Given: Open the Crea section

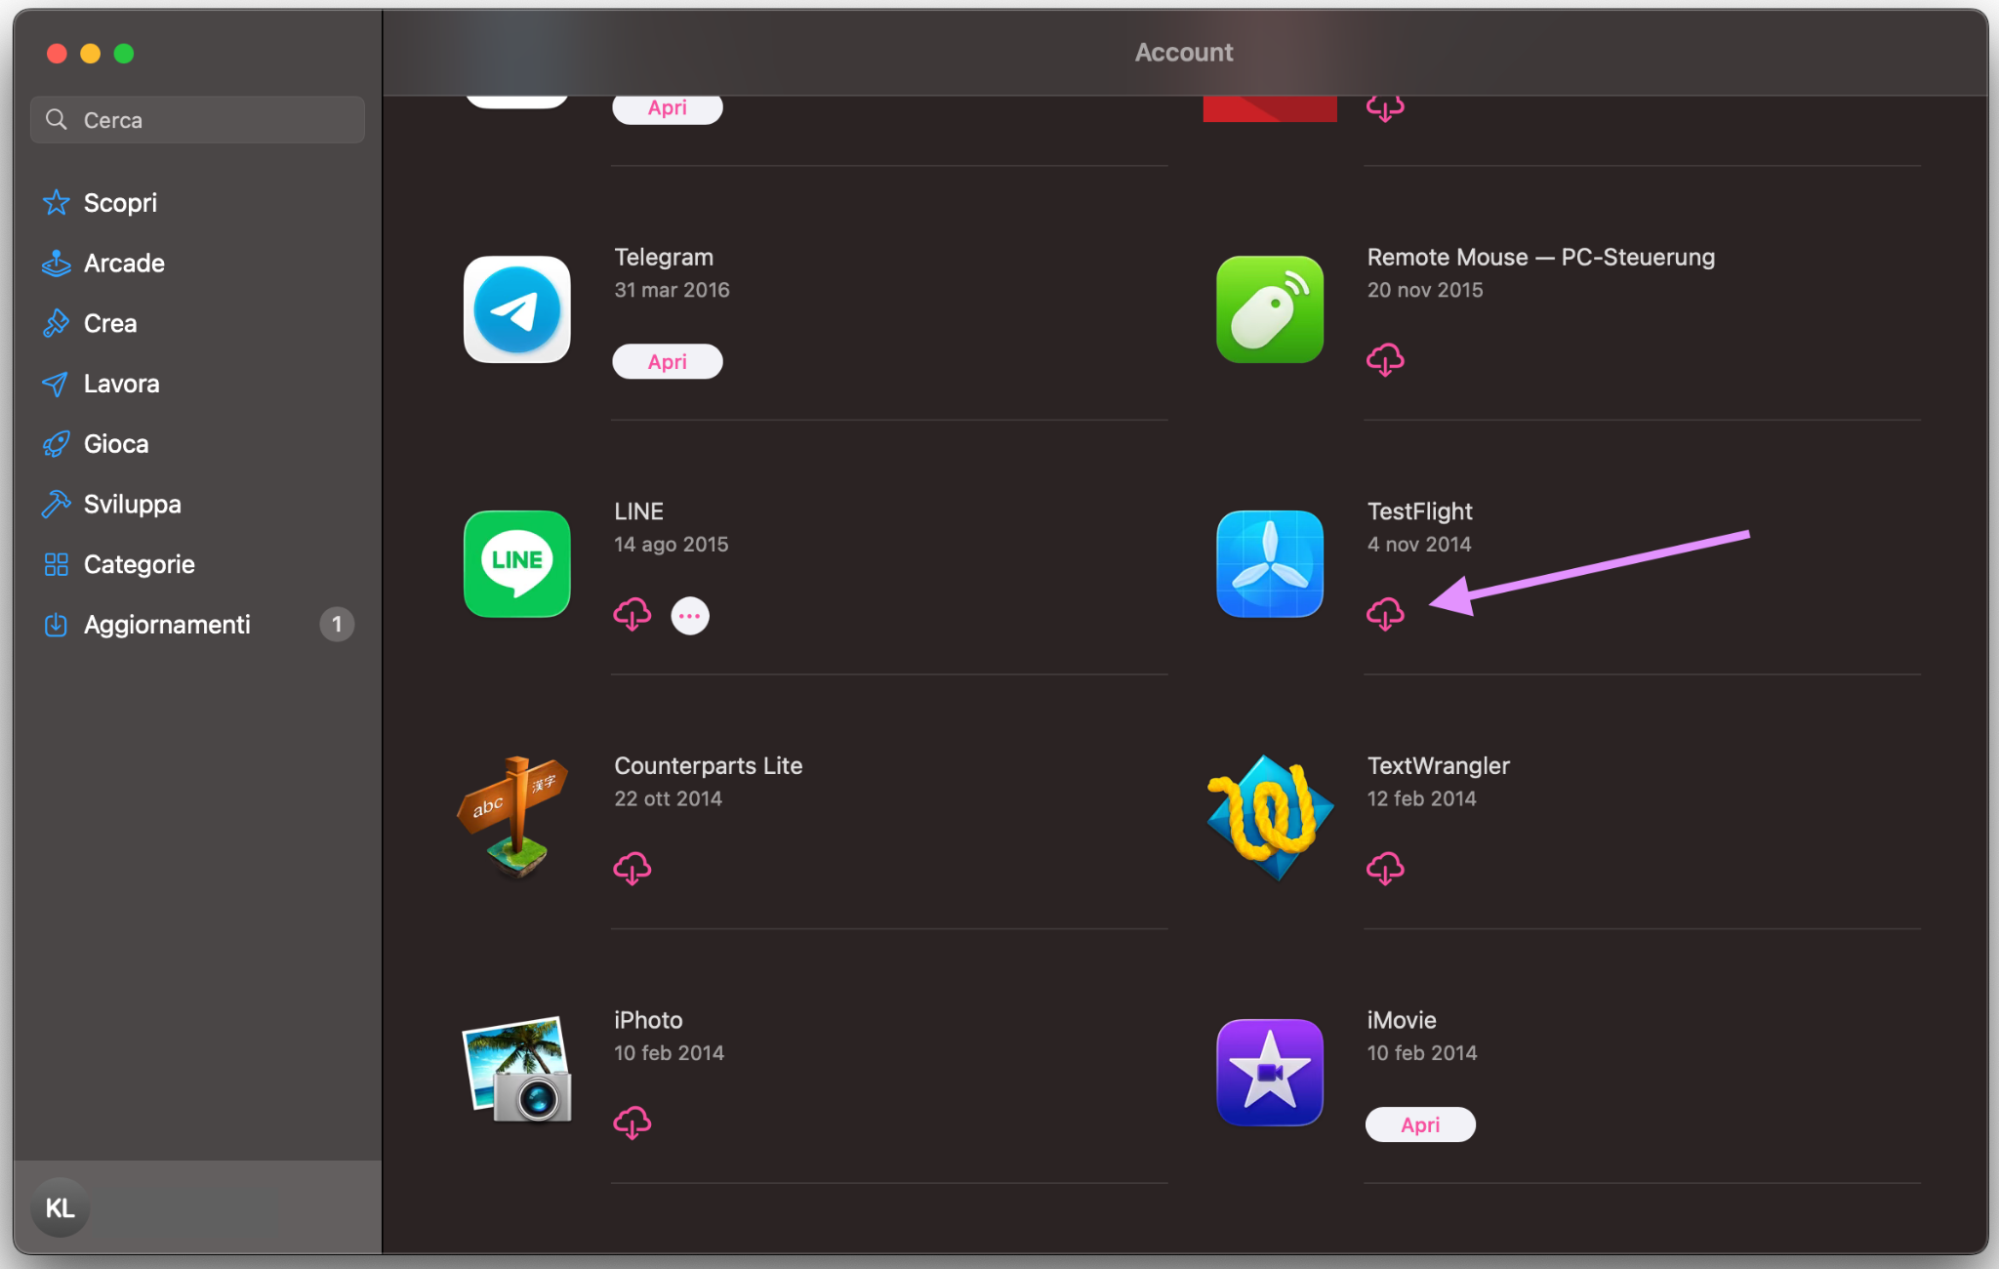Looking at the screenshot, I should coord(109,323).
